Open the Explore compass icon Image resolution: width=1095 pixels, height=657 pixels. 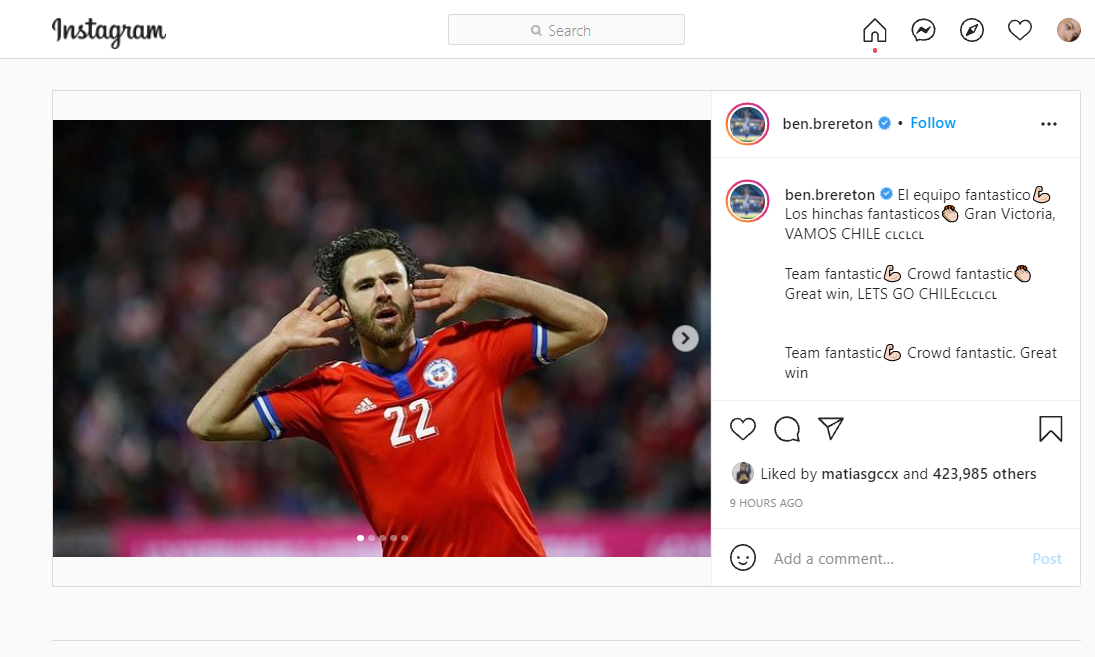coord(971,31)
